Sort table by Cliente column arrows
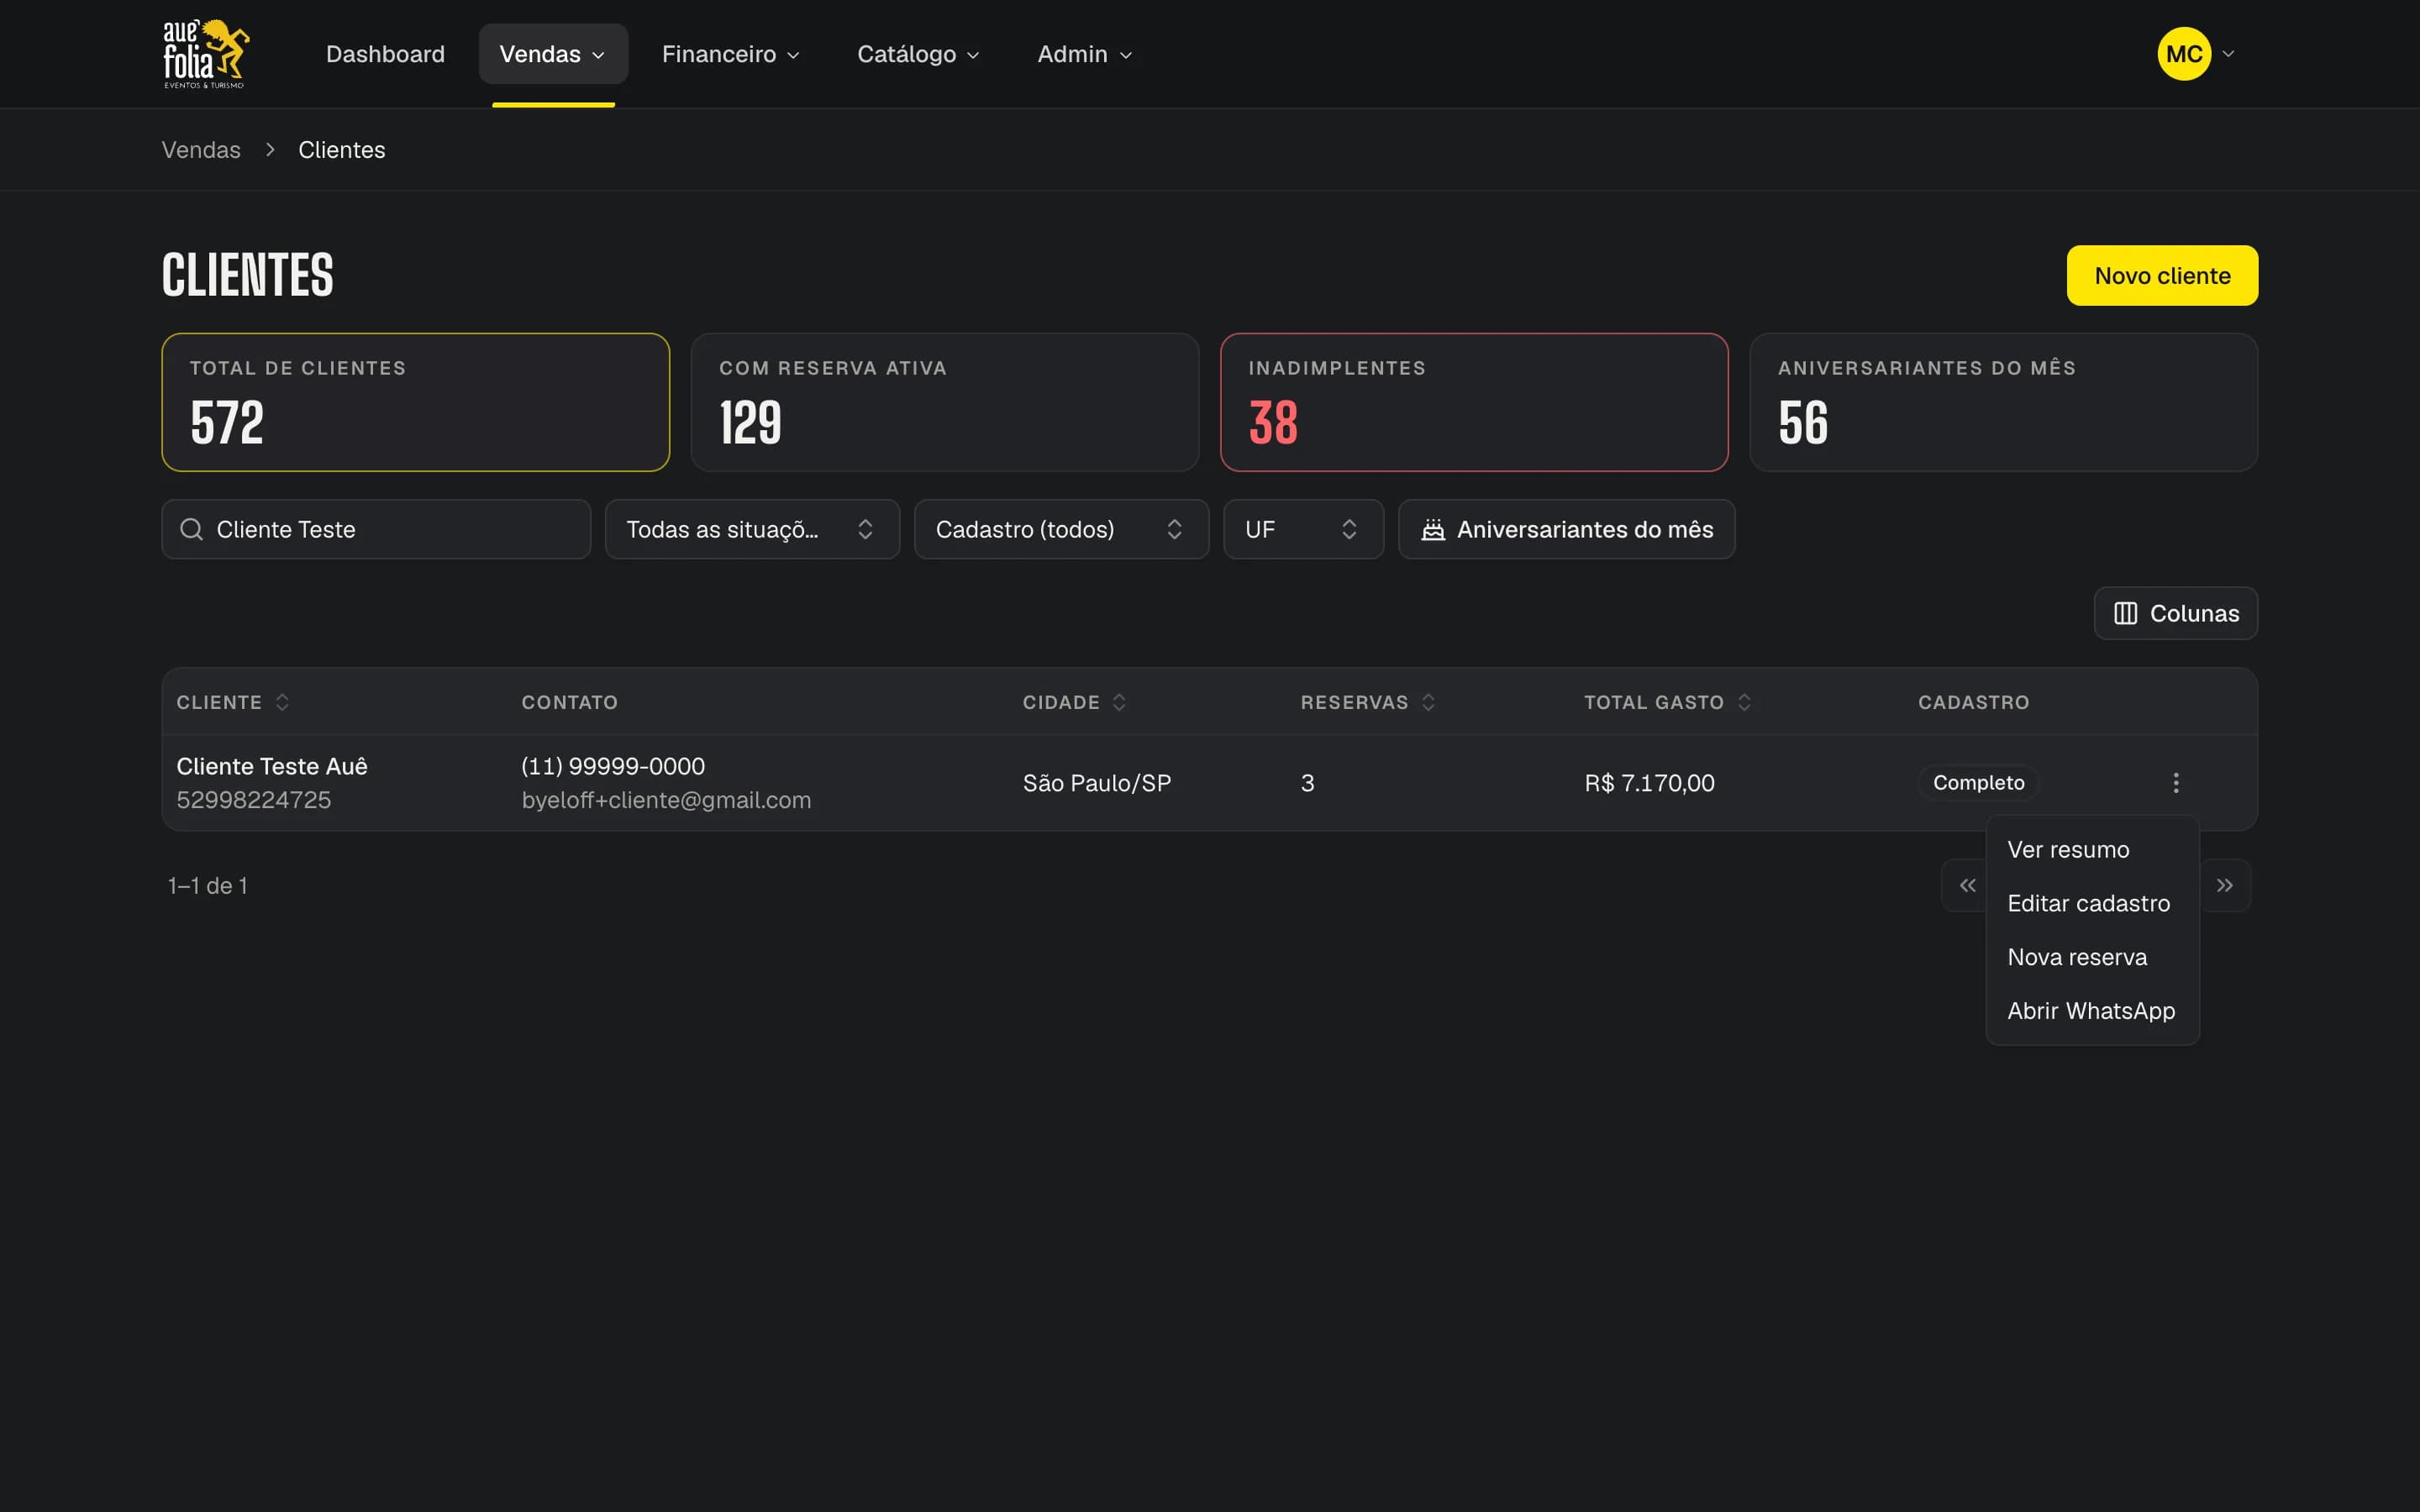Viewport: 2420px width, 1512px height. pos(282,702)
